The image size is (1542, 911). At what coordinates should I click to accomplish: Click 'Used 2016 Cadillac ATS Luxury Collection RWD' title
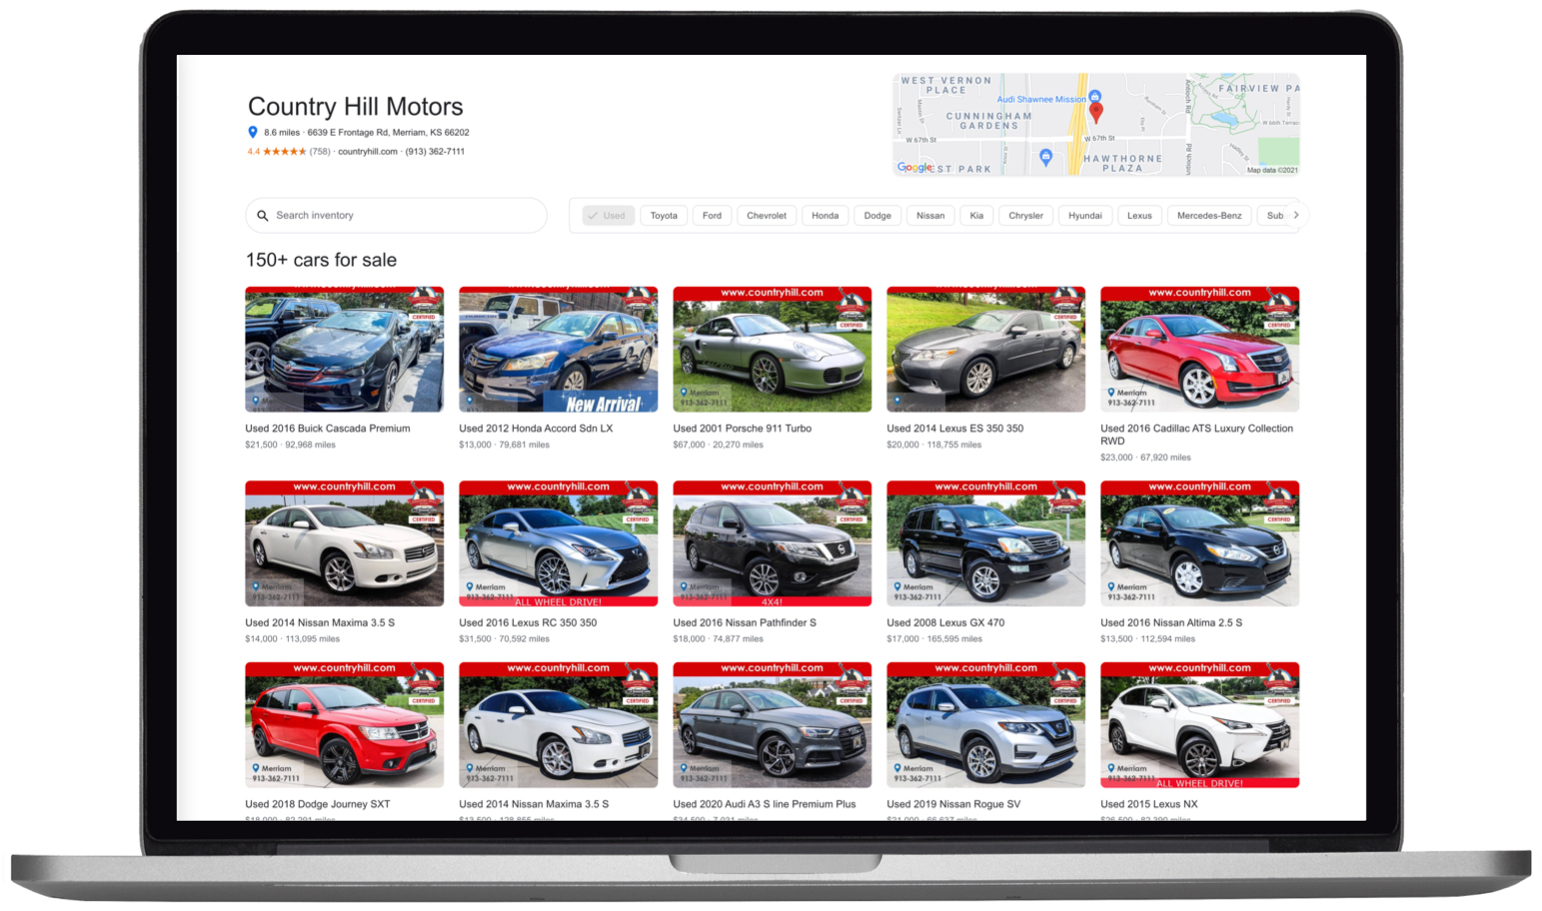pos(1197,434)
